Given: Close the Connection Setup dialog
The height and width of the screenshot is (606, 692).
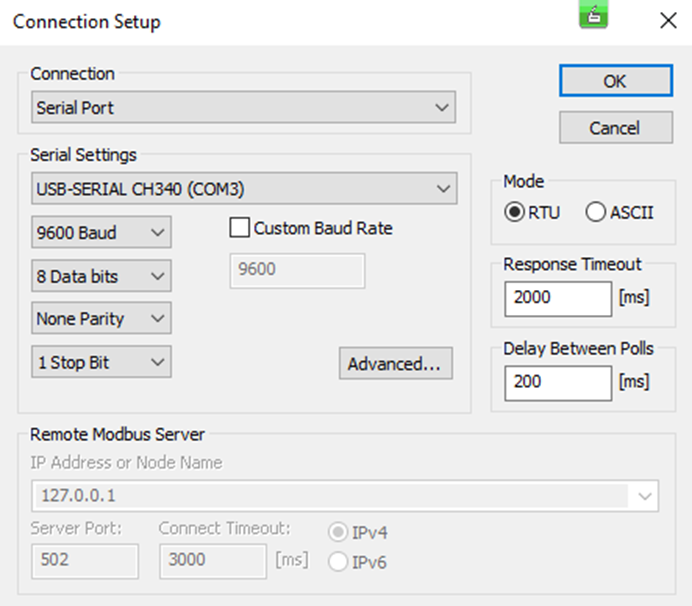Looking at the screenshot, I should (667, 20).
